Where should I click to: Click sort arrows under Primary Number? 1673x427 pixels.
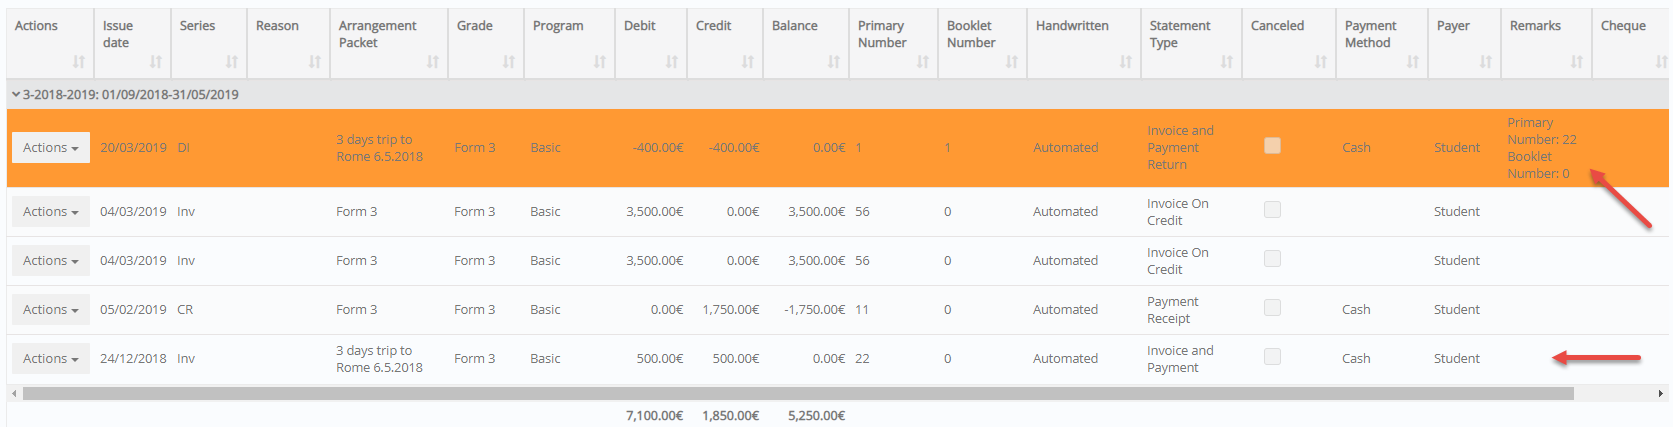(x=923, y=62)
